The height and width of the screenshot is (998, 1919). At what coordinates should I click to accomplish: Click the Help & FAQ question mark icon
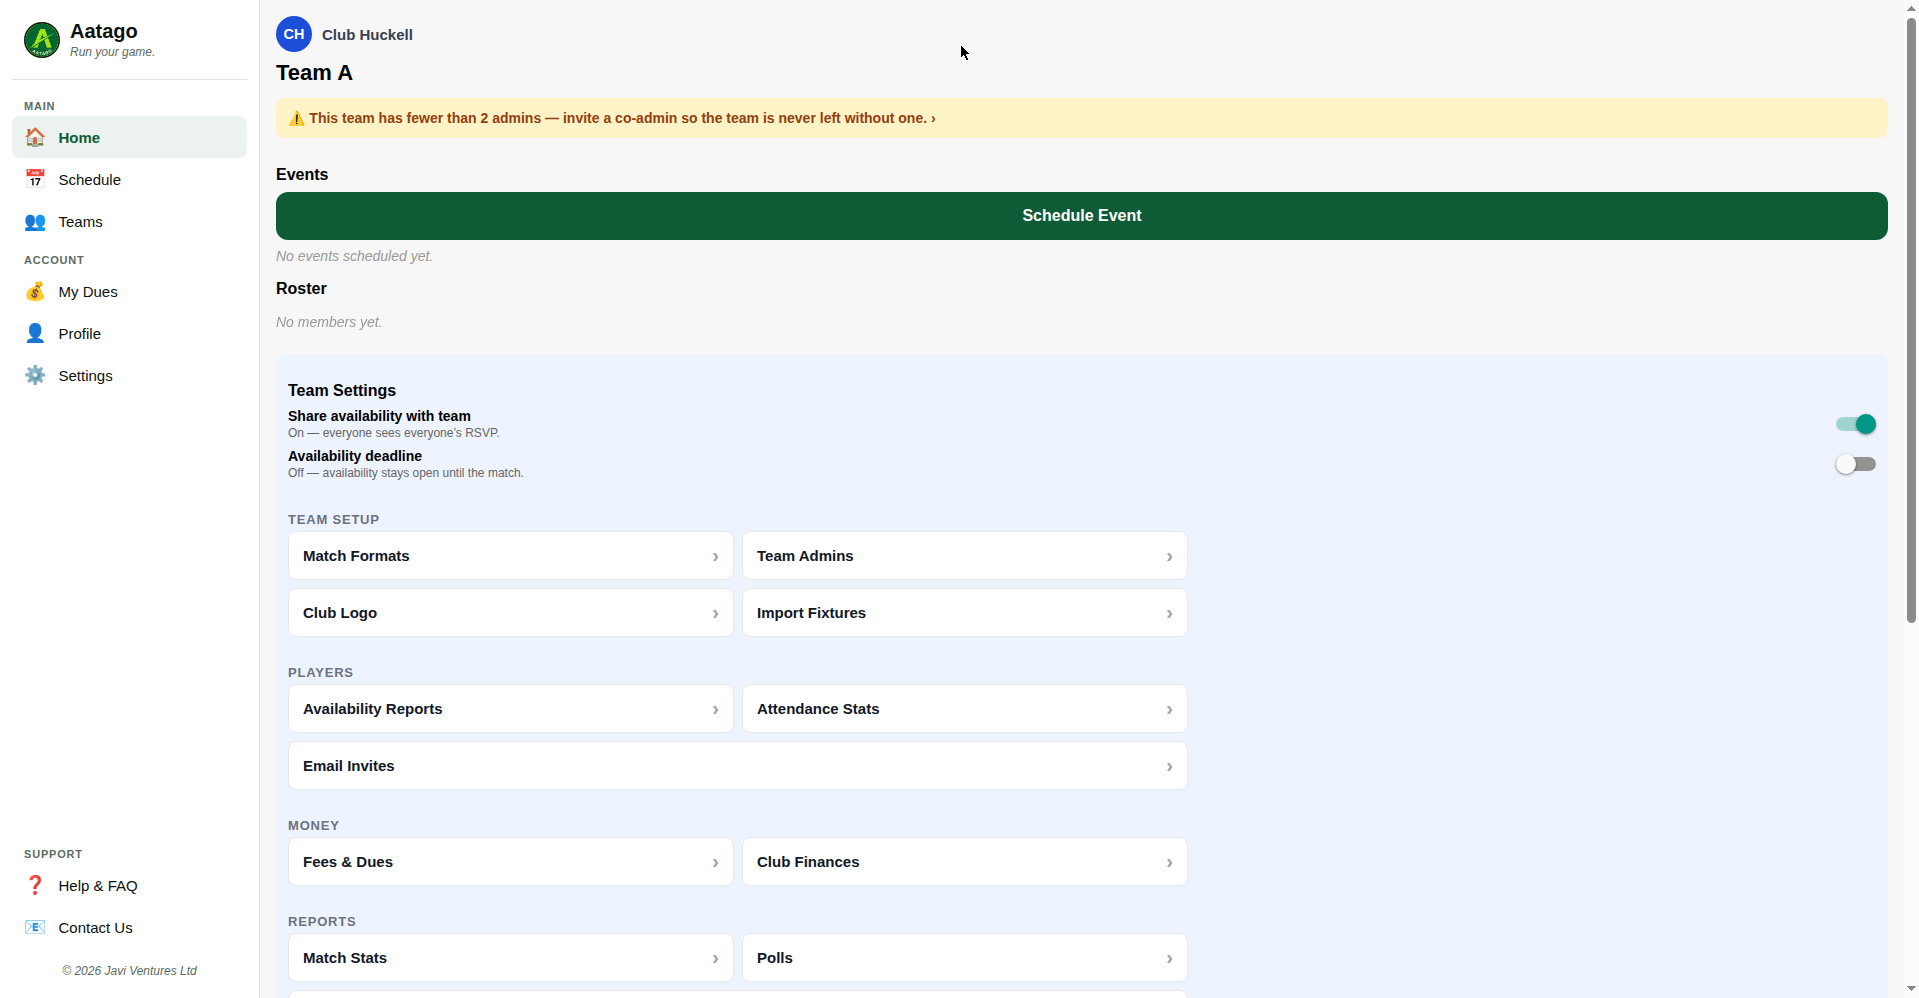click(35, 885)
